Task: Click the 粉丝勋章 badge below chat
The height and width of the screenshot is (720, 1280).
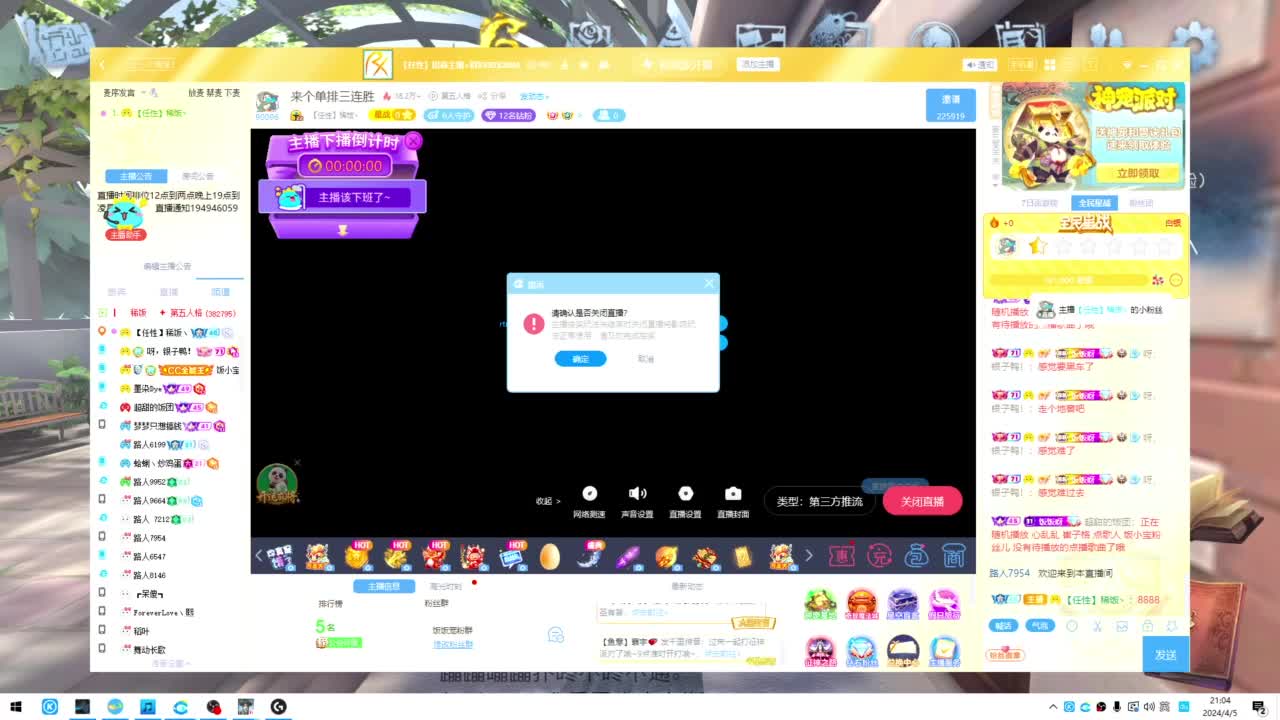Action: pyautogui.click(x=1006, y=655)
